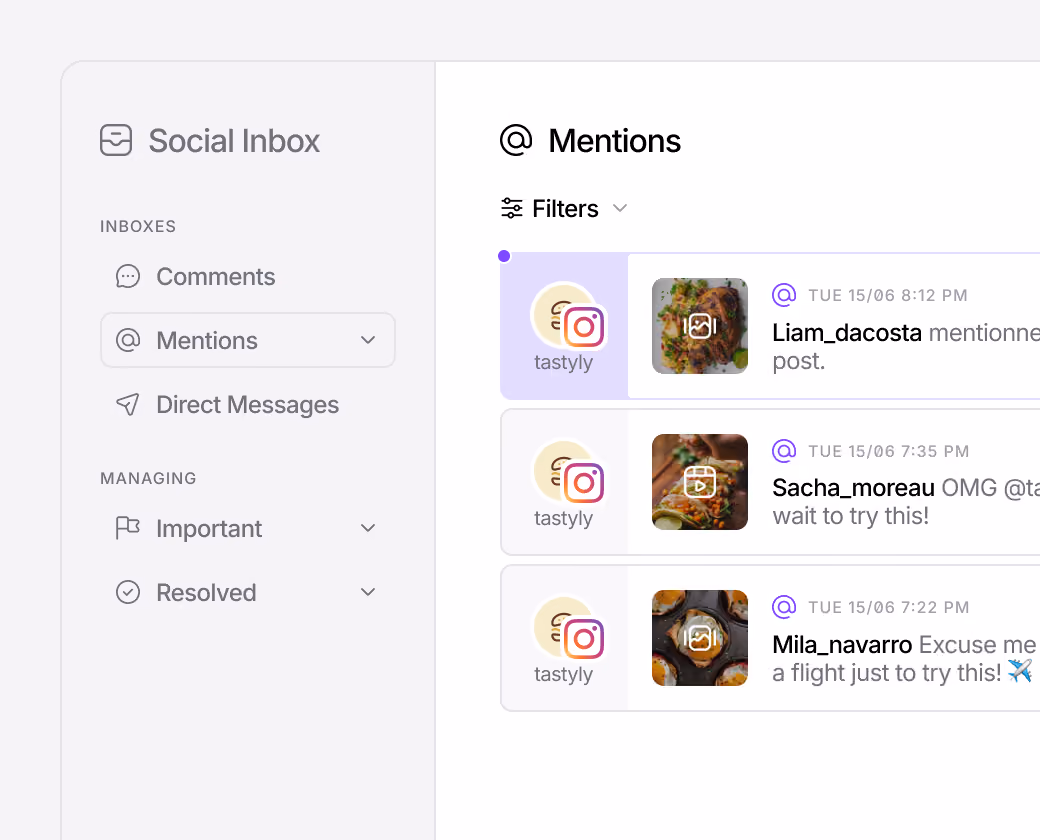This screenshot has width=1040, height=840.
Task: Click the Comments speech bubble icon
Action: pos(128,276)
